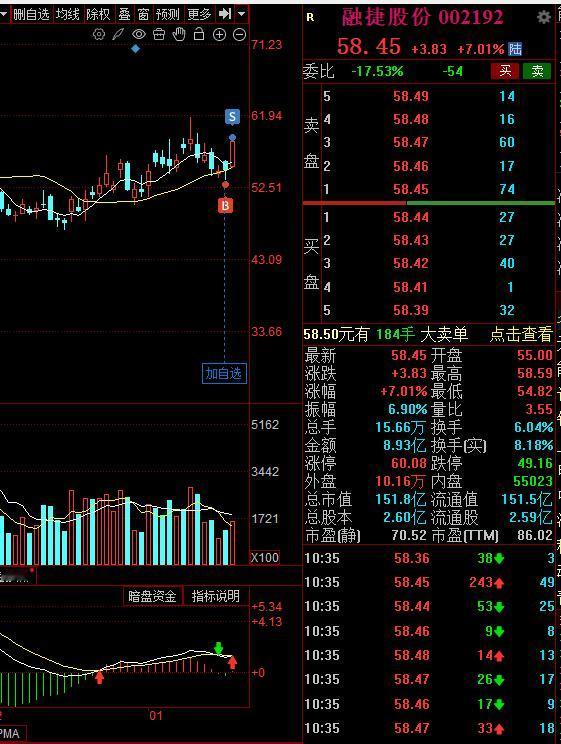The image size is (561, 744).
Task: Click the red B buy signal marker
Action: [225, 205]
